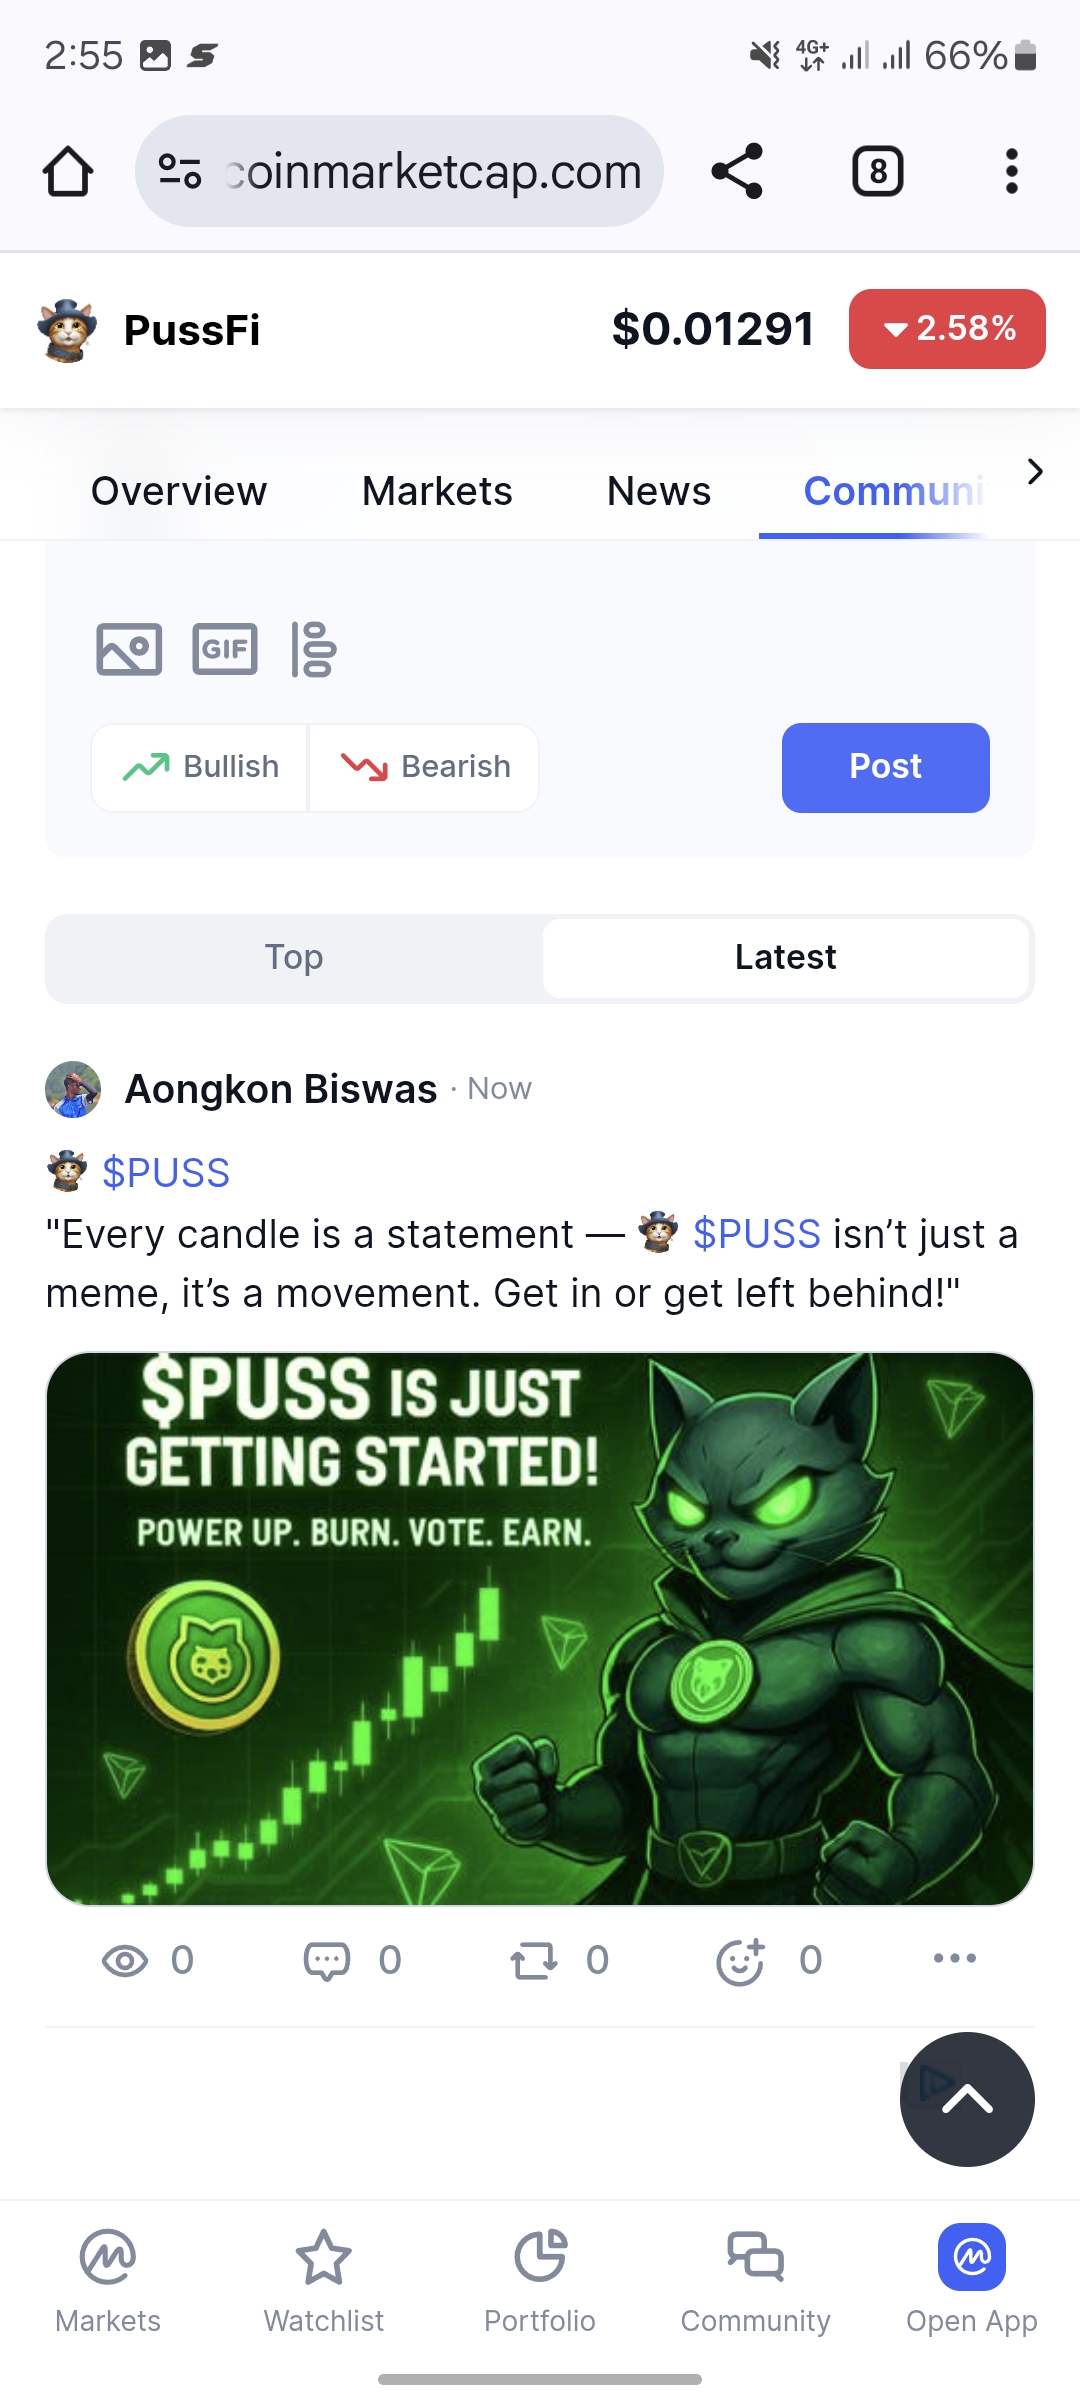Open the post's three-dot options menu
This screenshot has width=1080, height=2400.
click(955, 1958)
